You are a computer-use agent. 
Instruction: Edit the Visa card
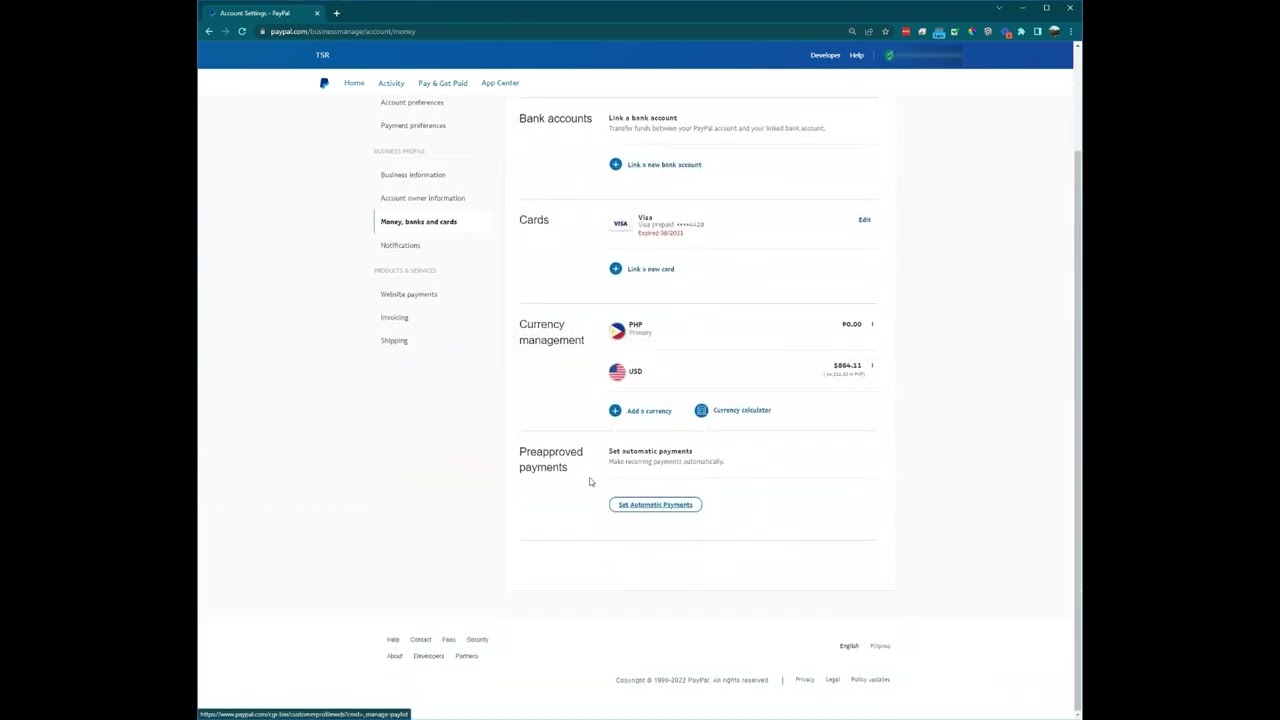(x=864, y=219)
